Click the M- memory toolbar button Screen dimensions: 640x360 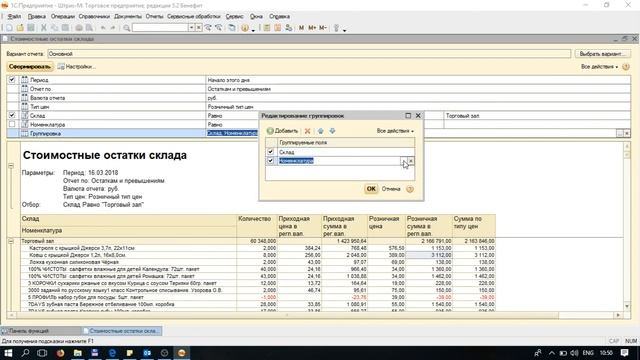tap(322, 28)
